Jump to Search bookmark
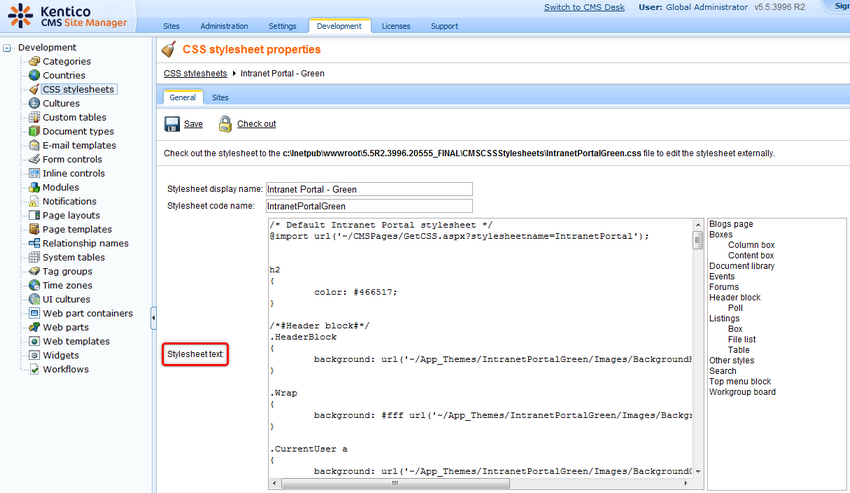Viewport: 850px width, 493px height. point(723,371)
